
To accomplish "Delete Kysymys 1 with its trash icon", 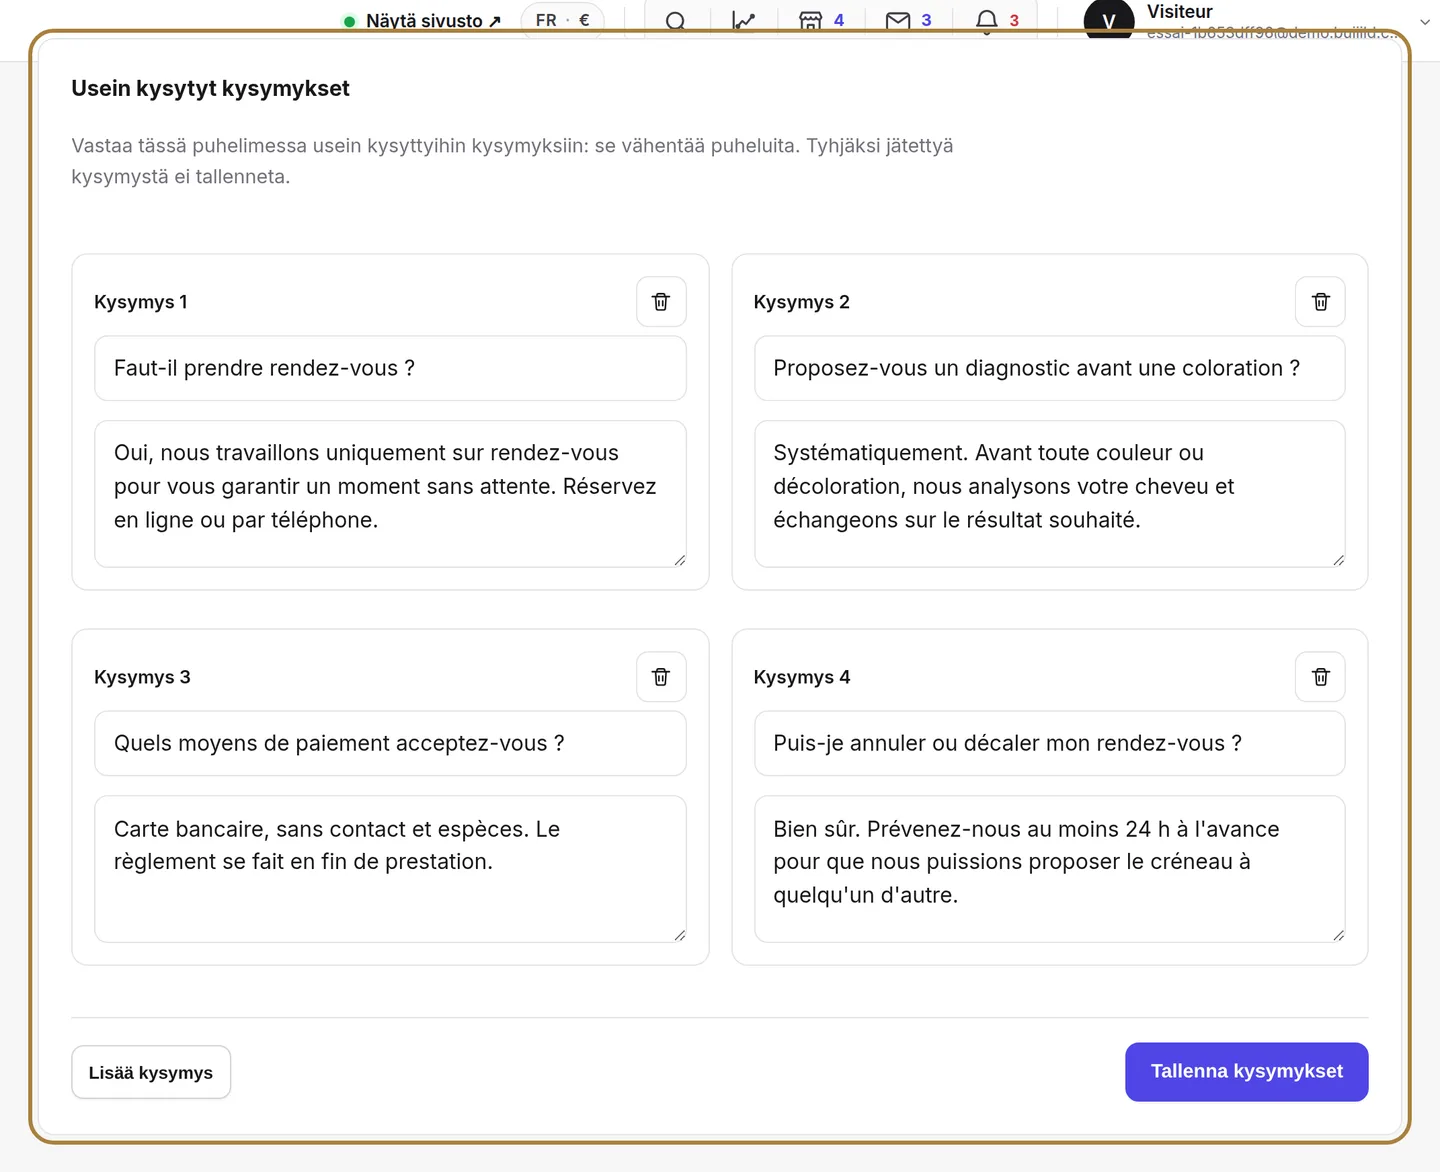I will coord(661,302).
